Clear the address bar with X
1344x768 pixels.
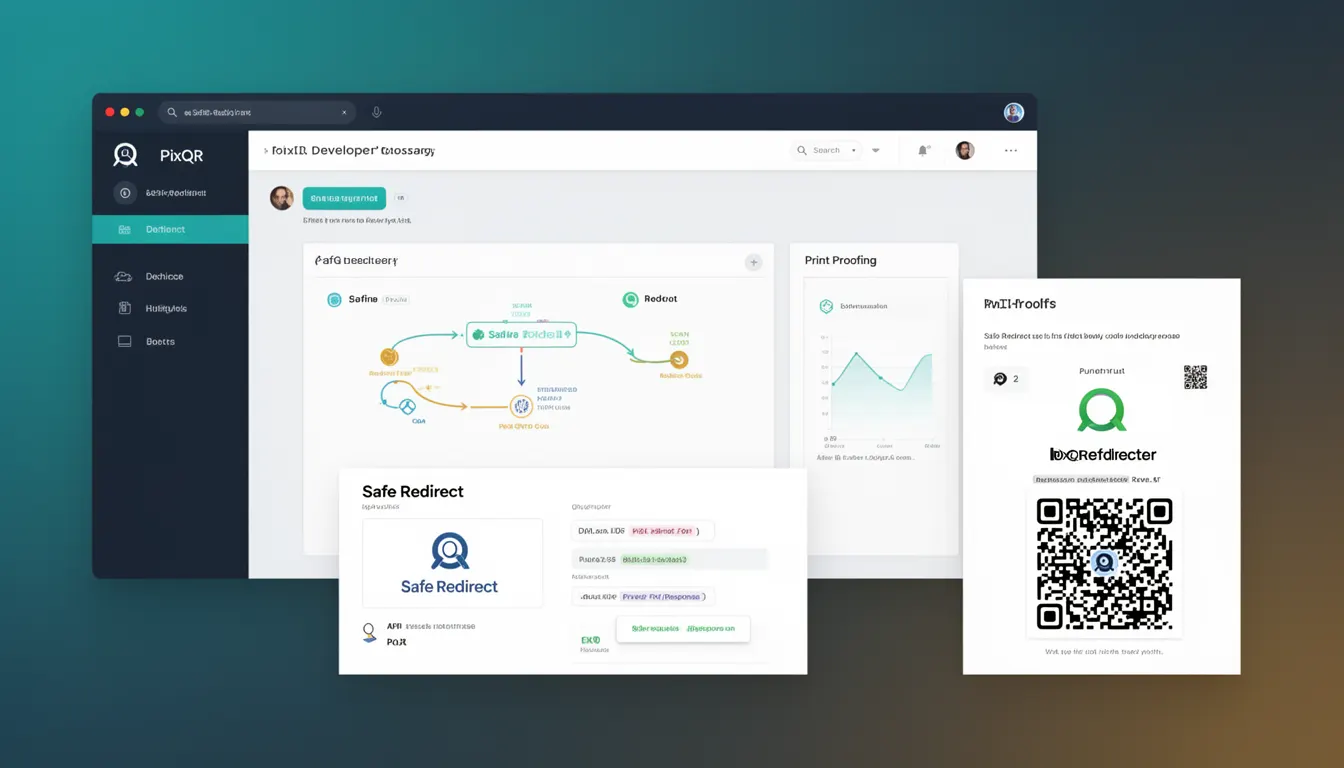pos(345,113)
